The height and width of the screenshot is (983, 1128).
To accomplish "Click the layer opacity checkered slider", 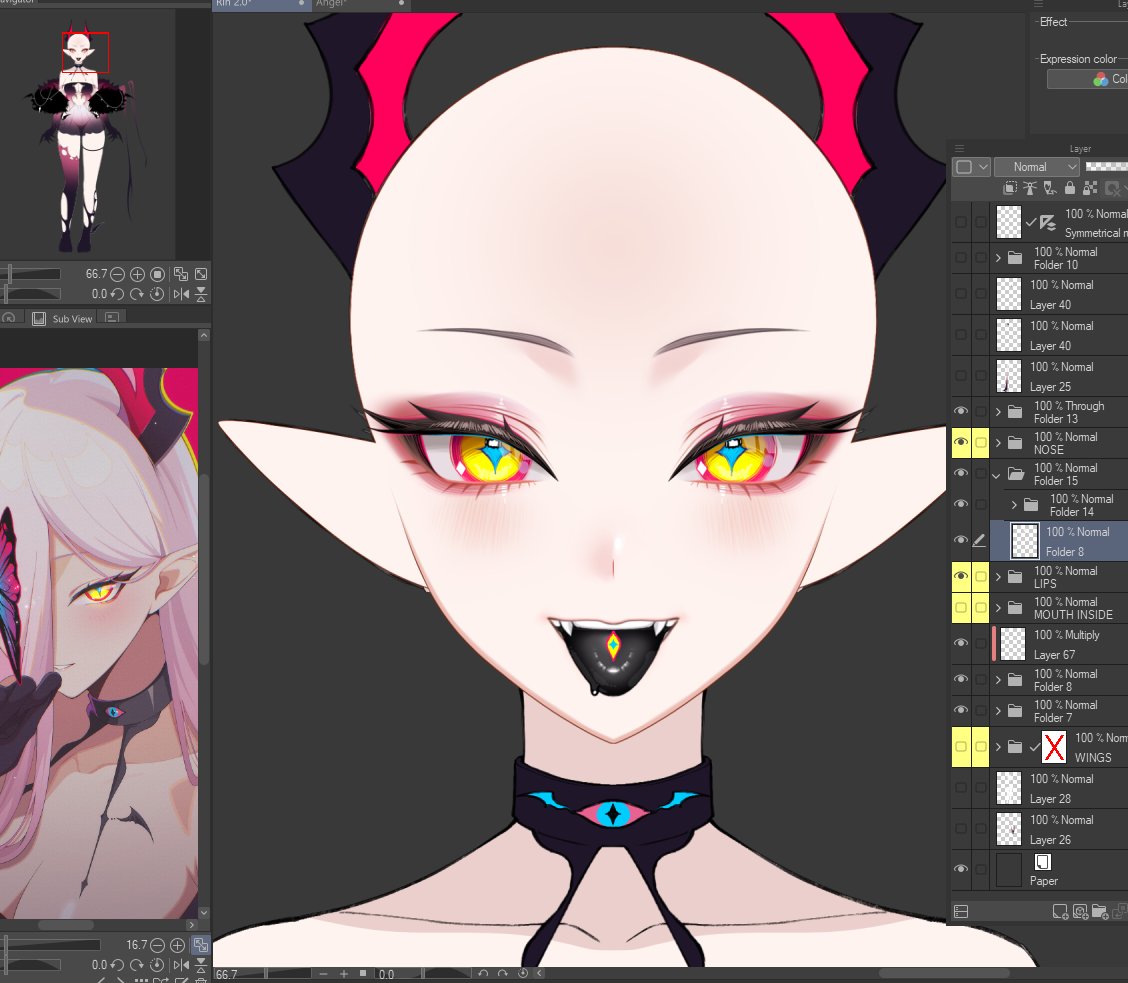I will coord(1106,166).
